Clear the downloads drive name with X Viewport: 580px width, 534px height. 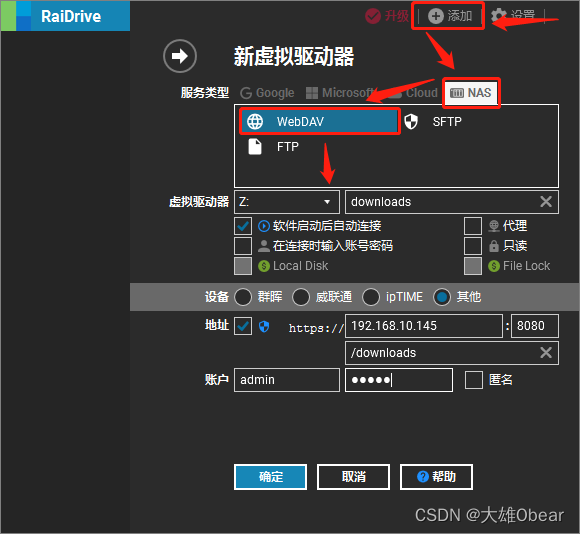tap(546, 202)
